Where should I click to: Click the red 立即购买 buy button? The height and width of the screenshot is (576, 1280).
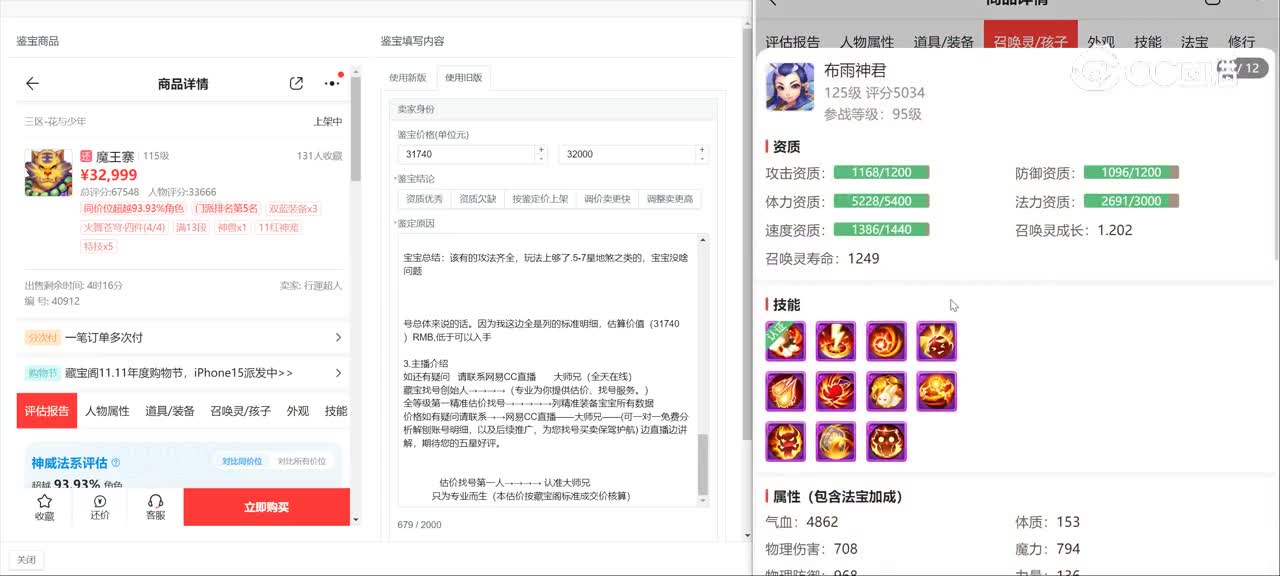(x=267, y=507)
